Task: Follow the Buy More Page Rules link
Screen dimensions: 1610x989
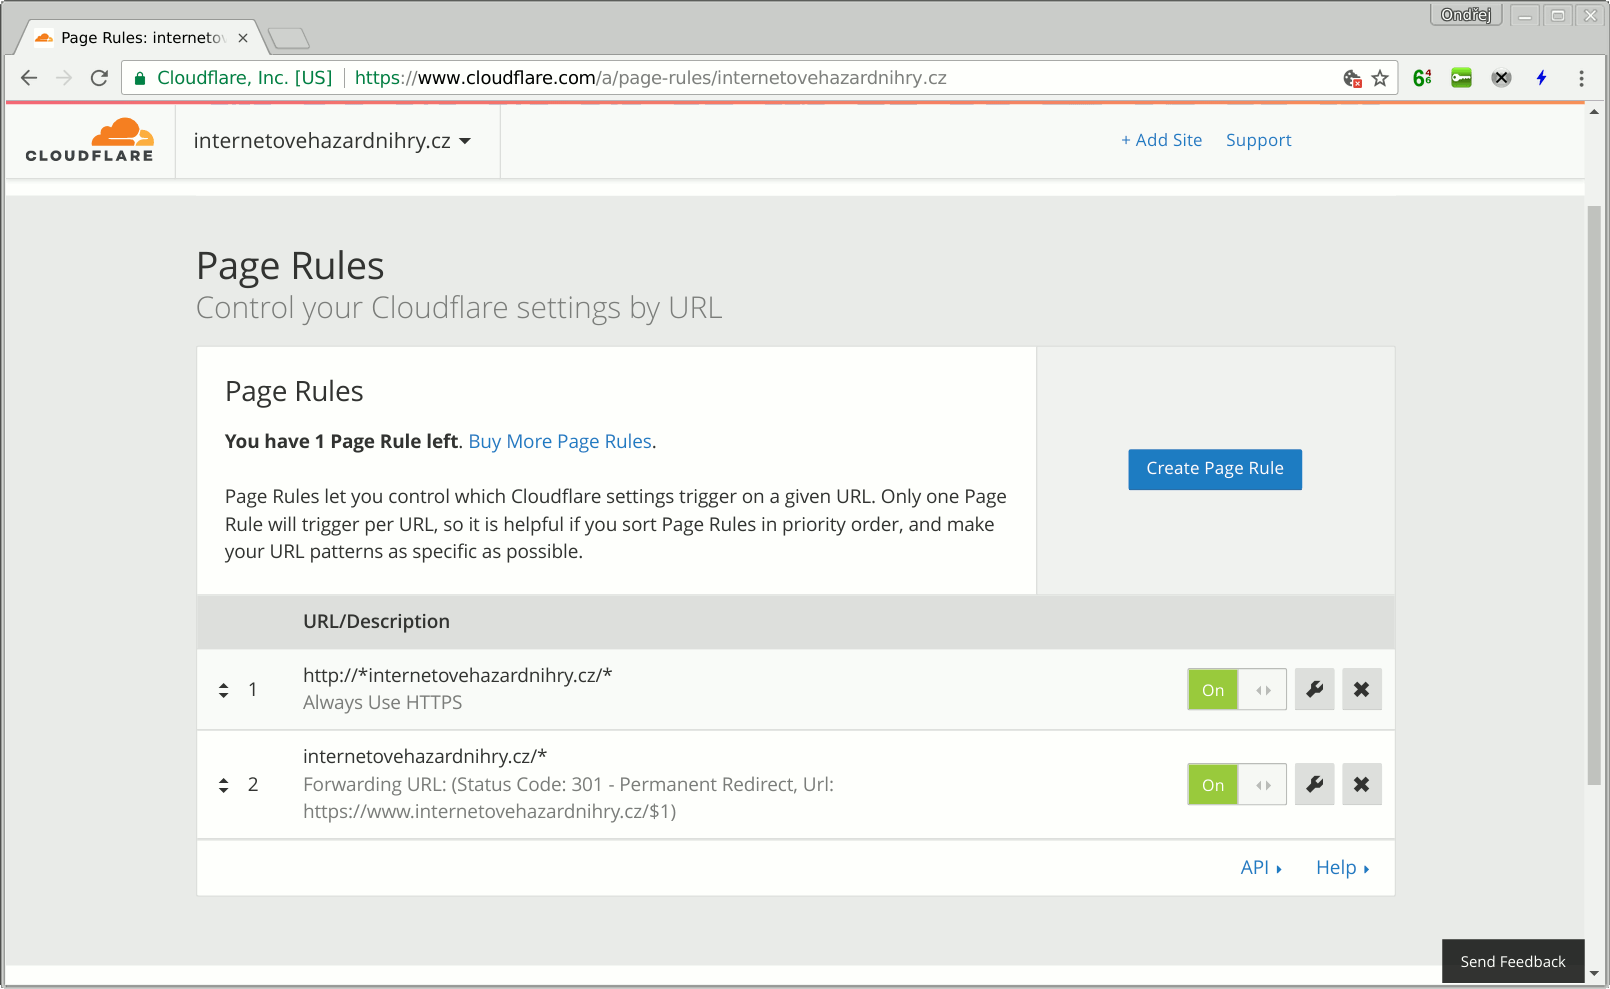Action: pos(560,442)
